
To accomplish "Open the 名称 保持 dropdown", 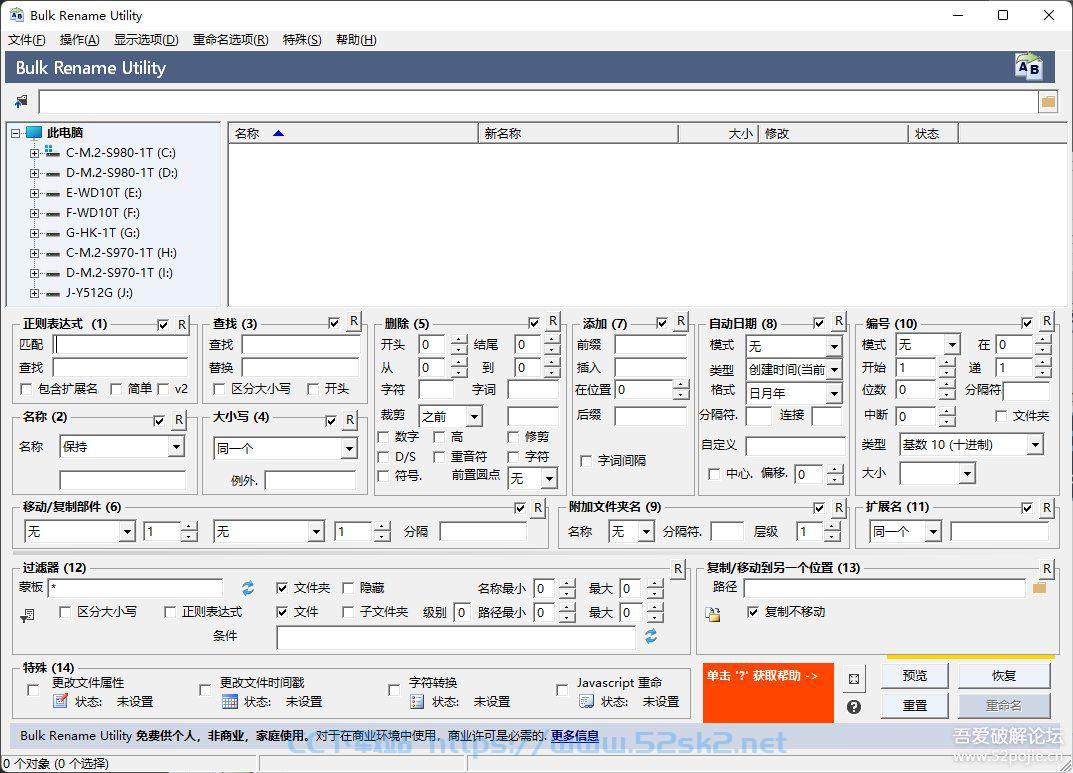I will [x=177, y=447].
